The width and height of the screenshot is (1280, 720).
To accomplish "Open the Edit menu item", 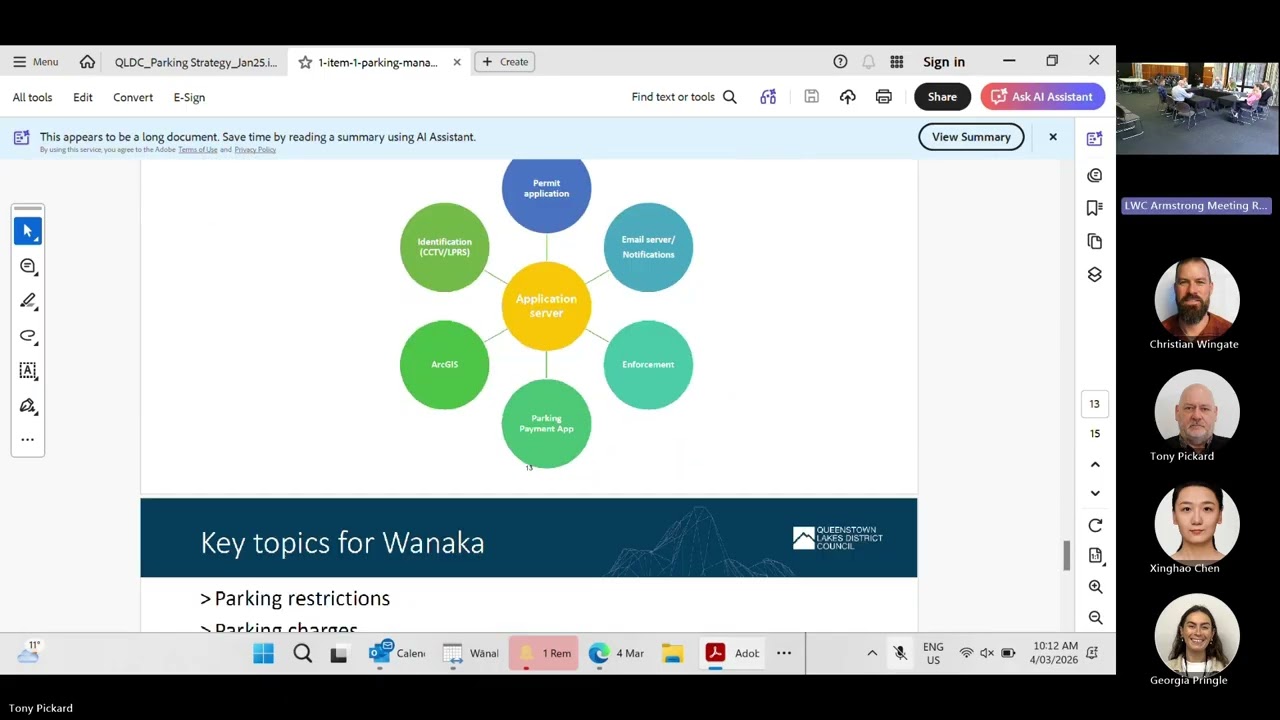I will pyautogui.click(x=83, y=97).
